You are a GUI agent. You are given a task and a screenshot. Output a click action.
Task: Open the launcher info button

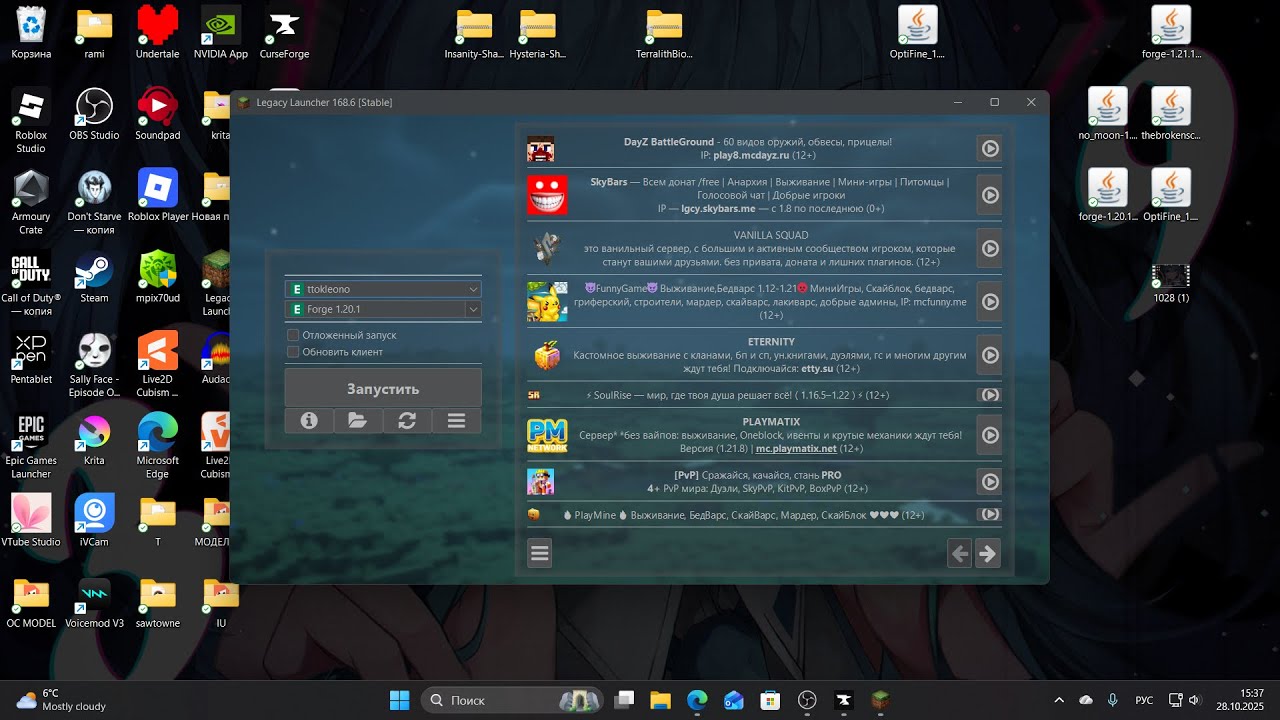pos(309,421)
